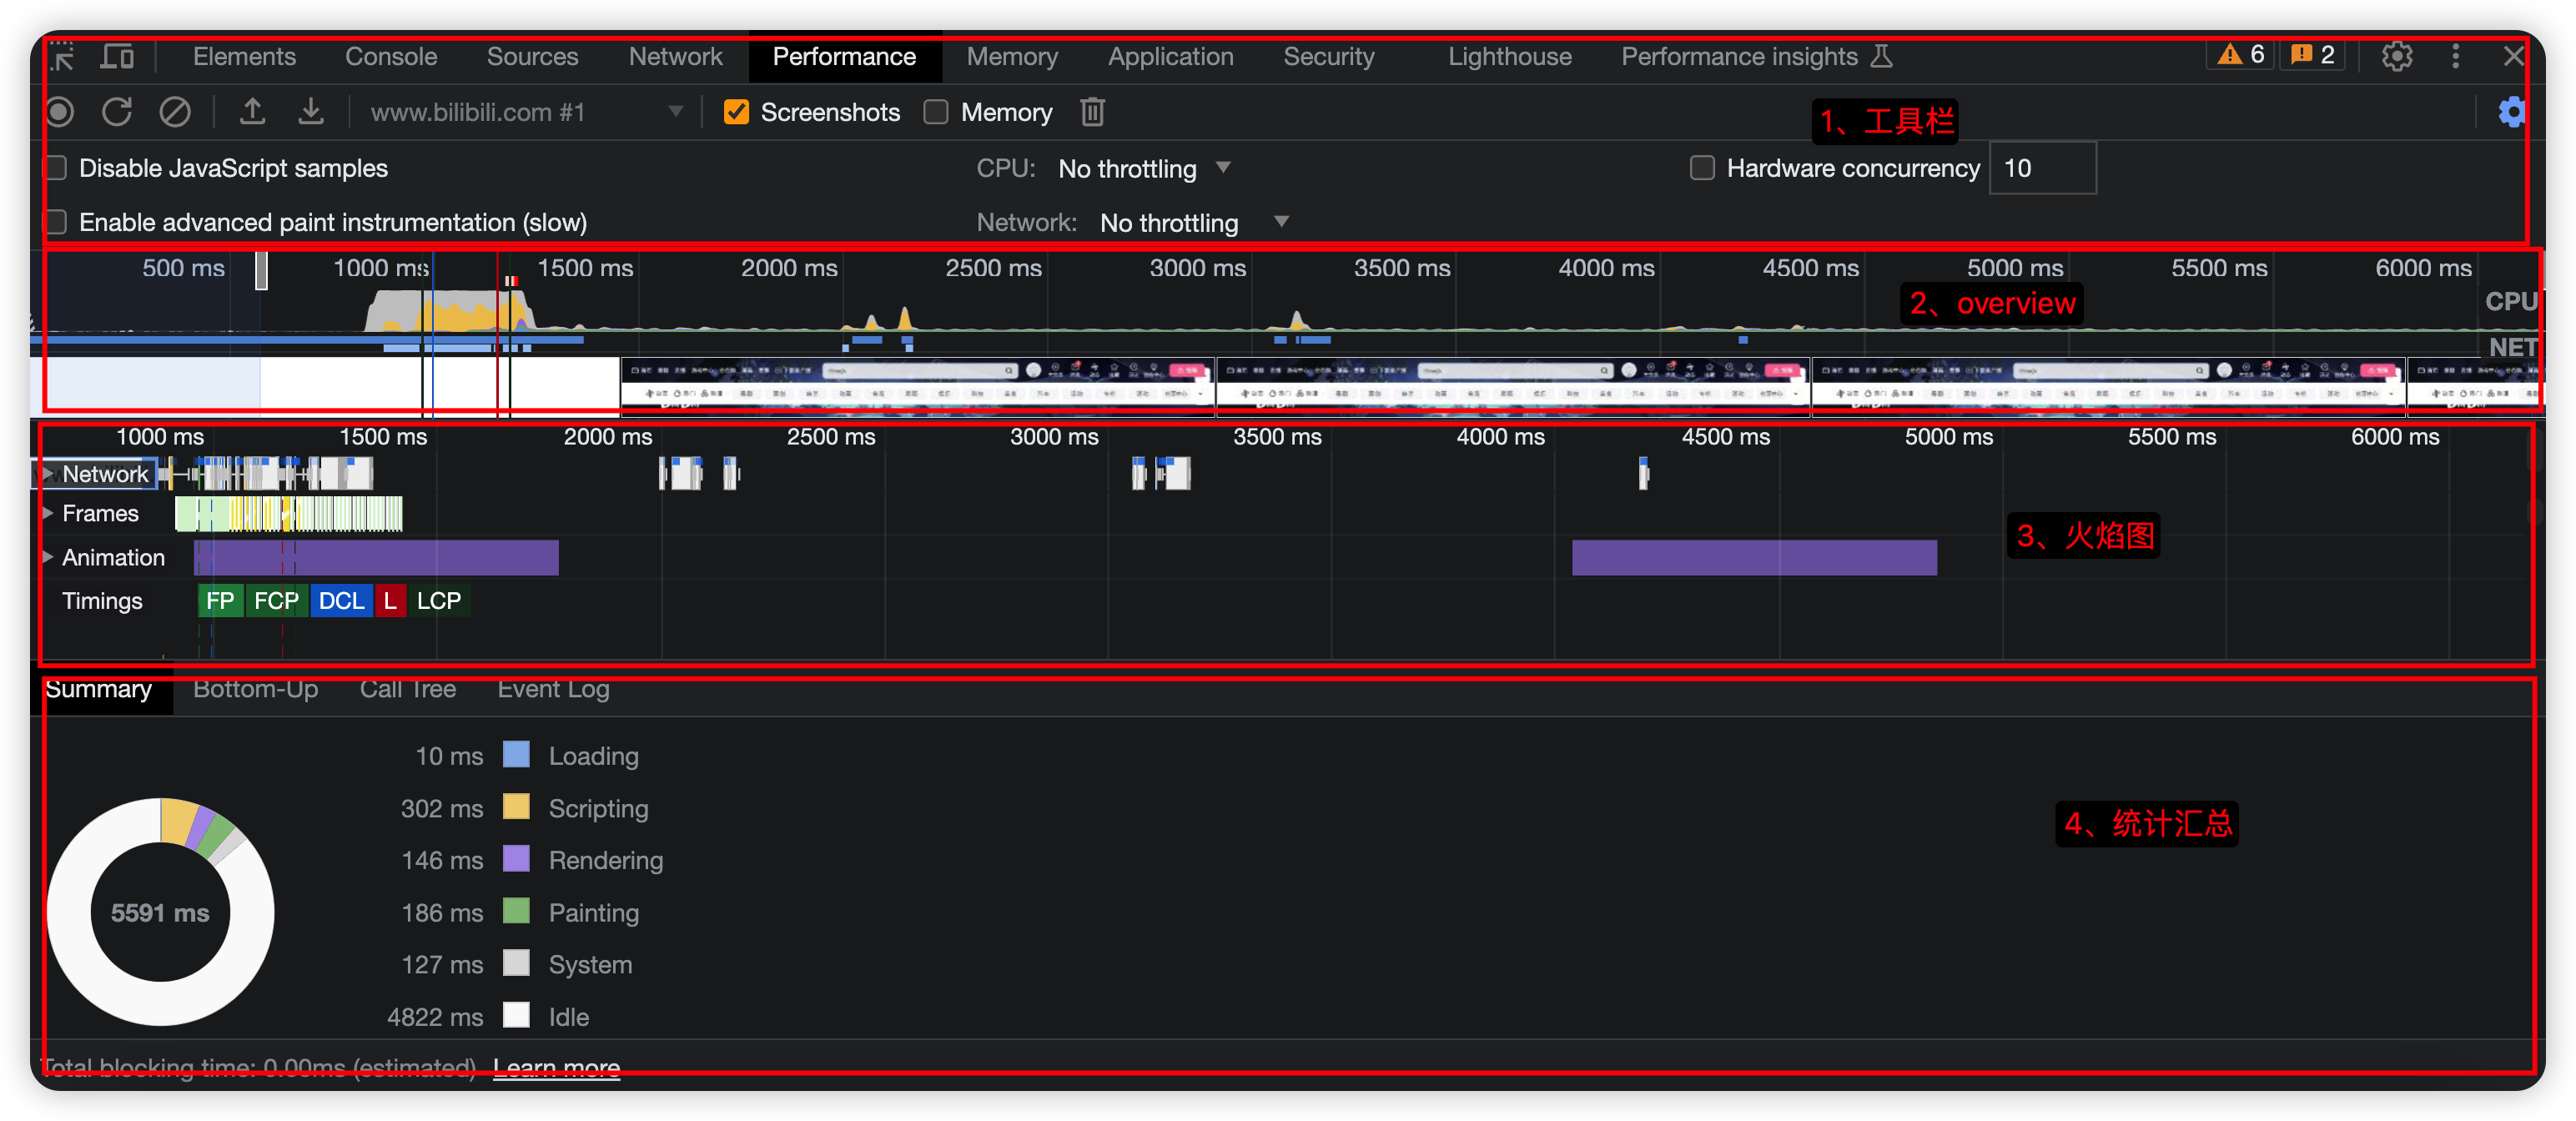Click the record button in Performance toolbar
Image resolution: width=2576 pixels, height=1121 pixels.
coord(60,112)
